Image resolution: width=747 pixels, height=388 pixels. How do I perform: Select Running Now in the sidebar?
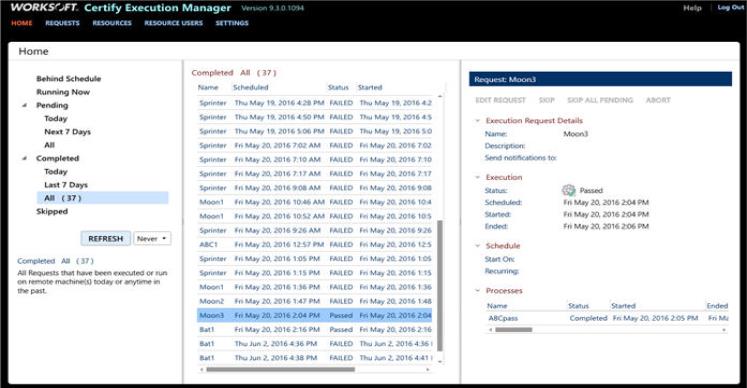[63, 92]
